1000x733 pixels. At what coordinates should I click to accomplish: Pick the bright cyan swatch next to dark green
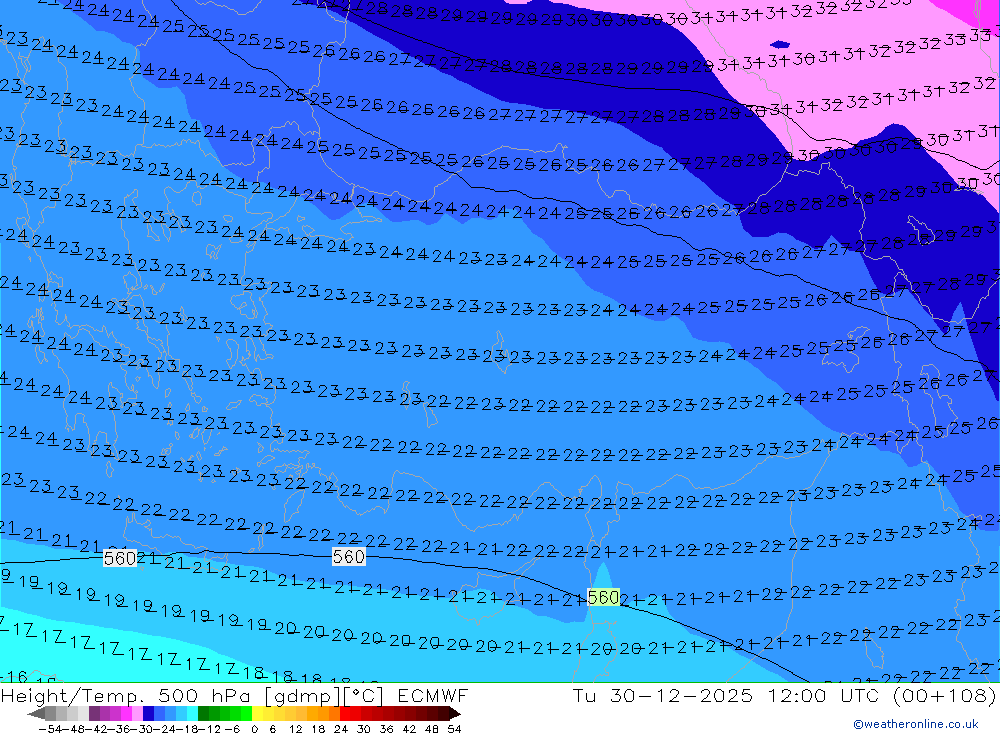[192, 714]
